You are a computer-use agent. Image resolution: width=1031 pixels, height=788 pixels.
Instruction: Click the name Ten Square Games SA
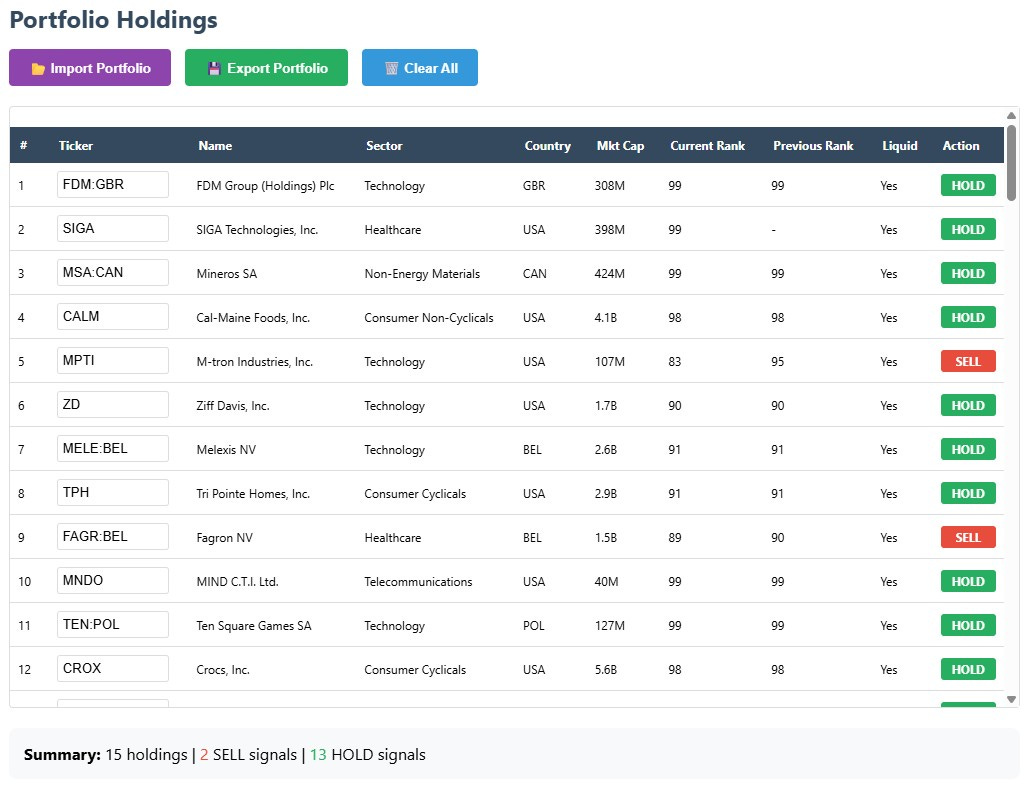coord(254,626)
